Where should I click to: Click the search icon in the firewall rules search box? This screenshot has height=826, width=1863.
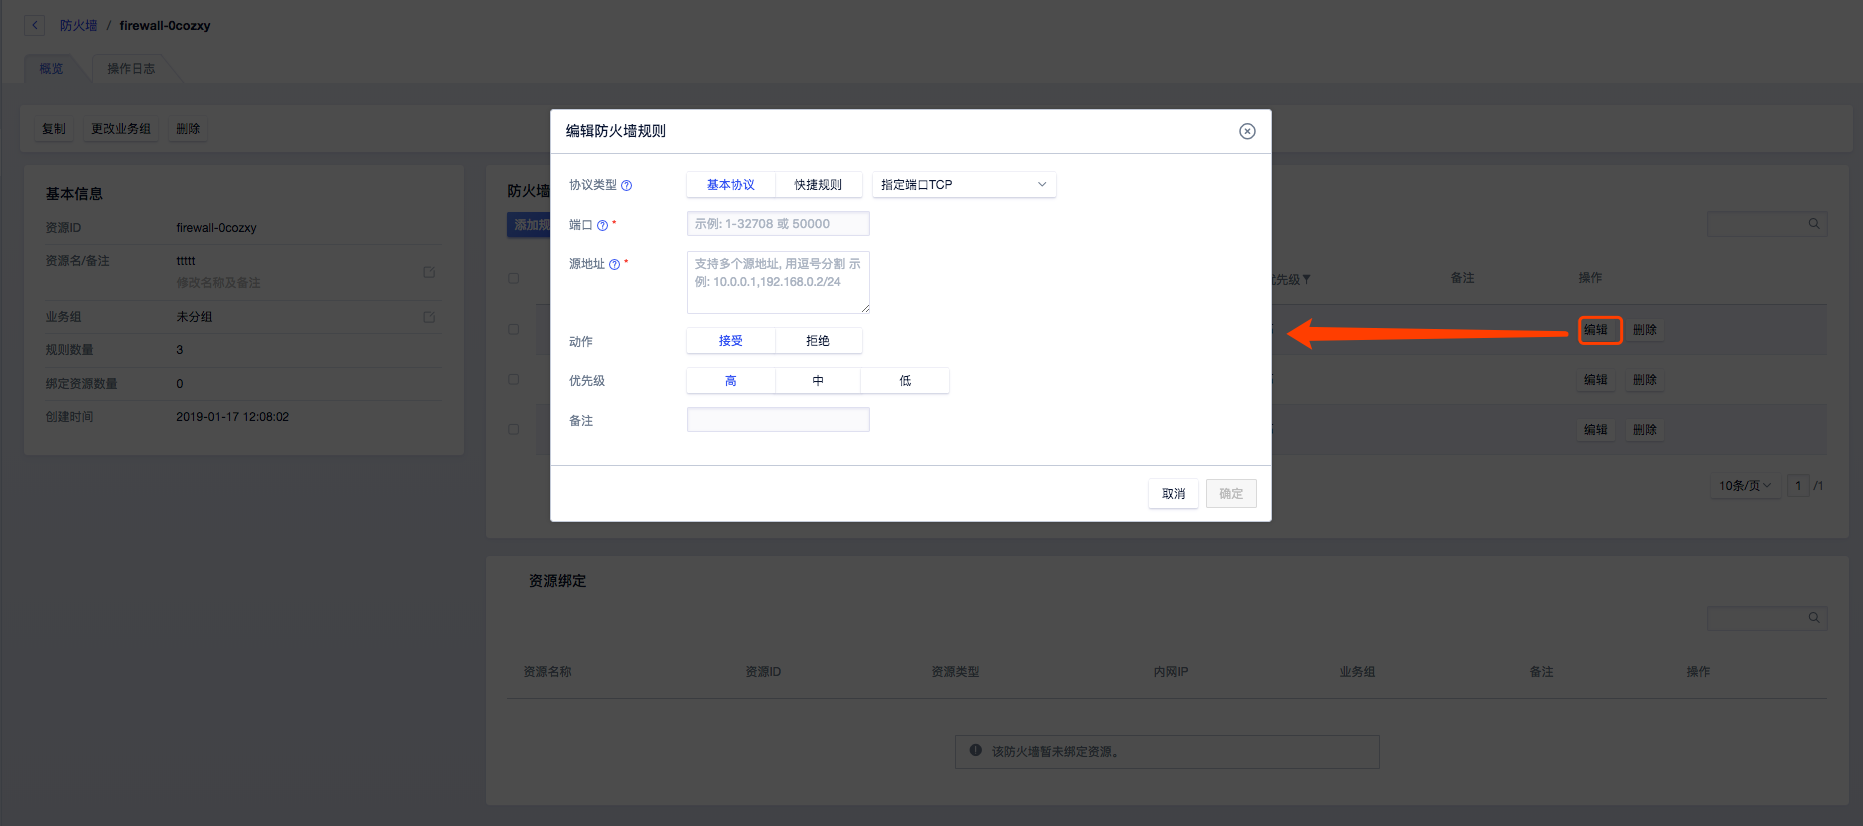click(x=1814, y=224)
